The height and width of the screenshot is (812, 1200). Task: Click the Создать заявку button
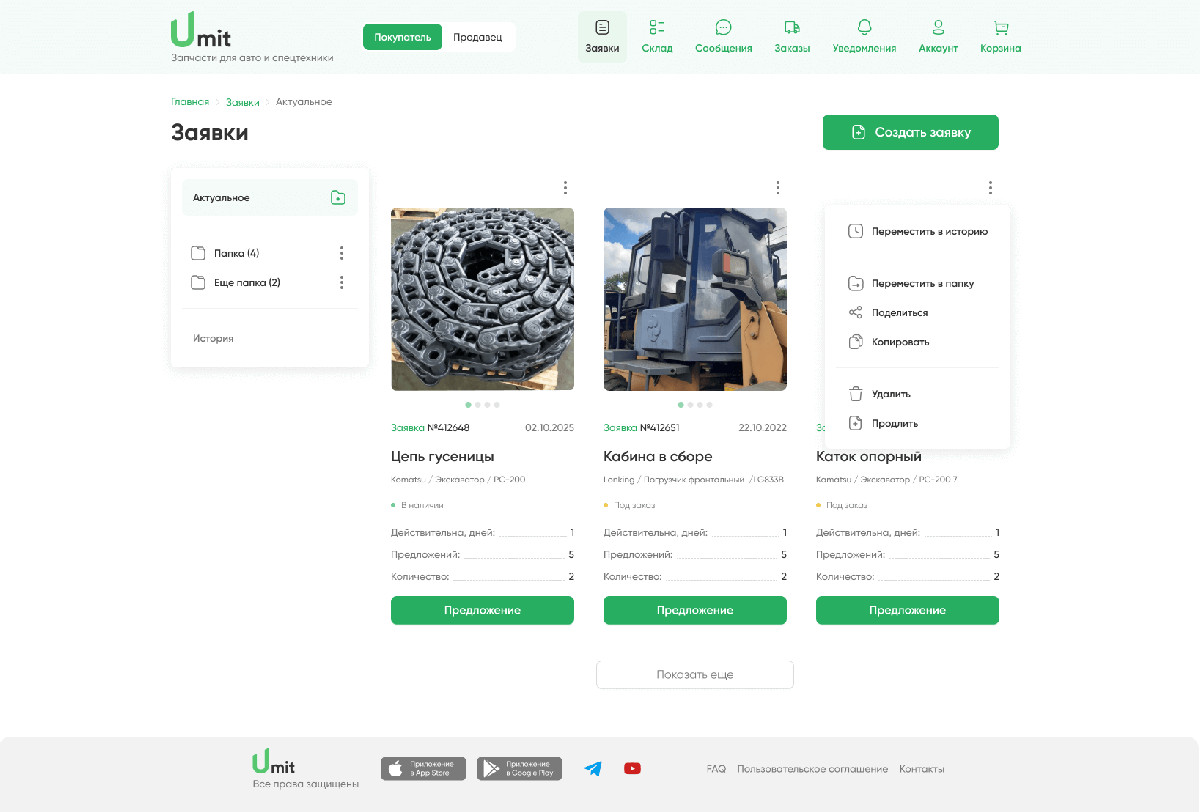(910, 132)
